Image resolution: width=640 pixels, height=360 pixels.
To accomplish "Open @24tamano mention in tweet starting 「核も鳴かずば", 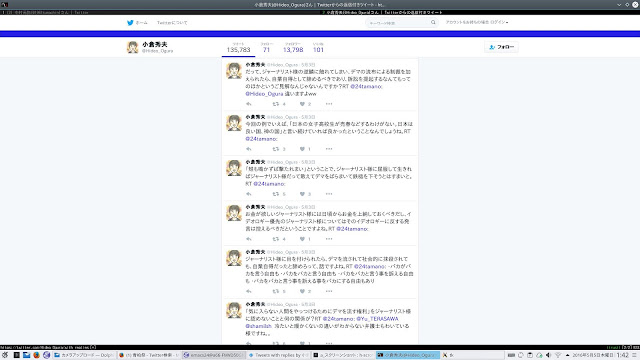I will click(x=269, y=184).
